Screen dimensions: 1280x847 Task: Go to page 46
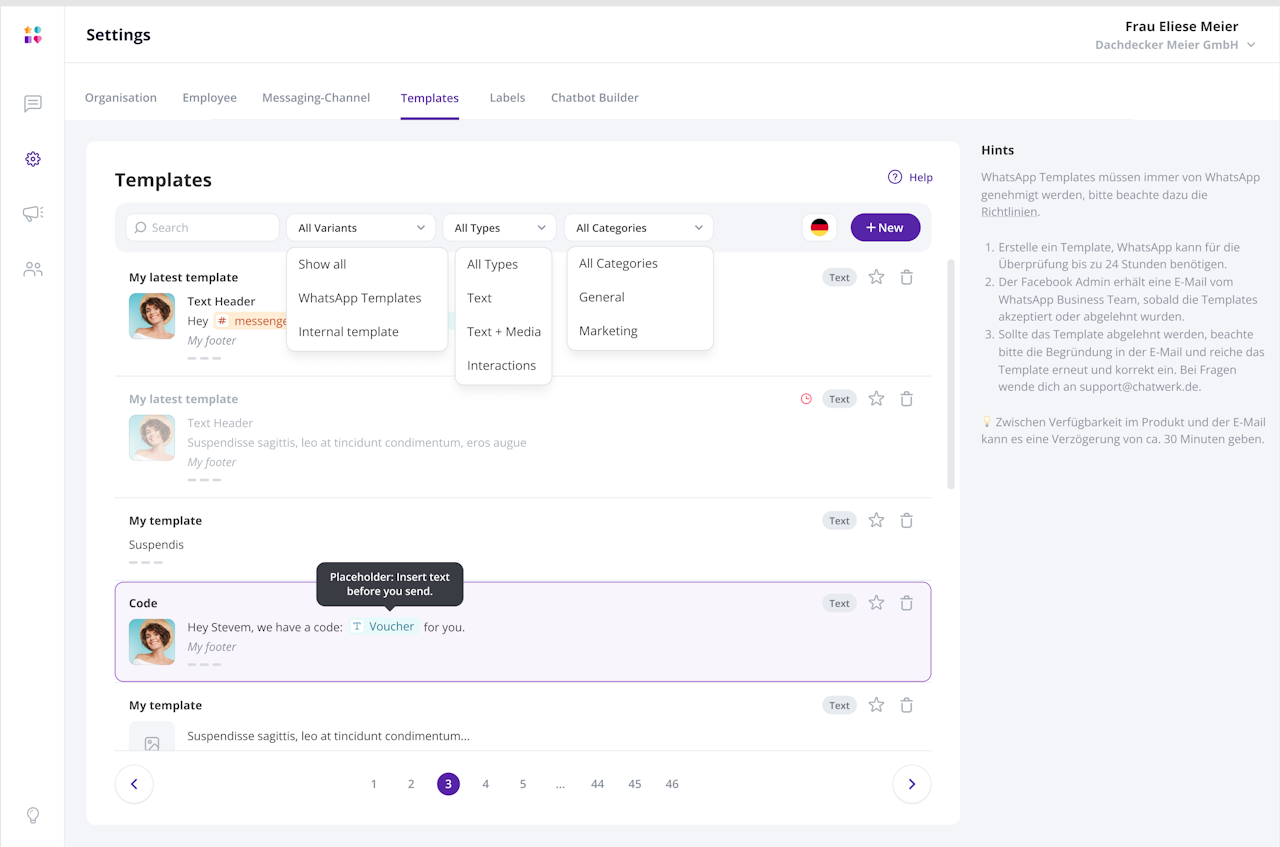coord(672,784)
